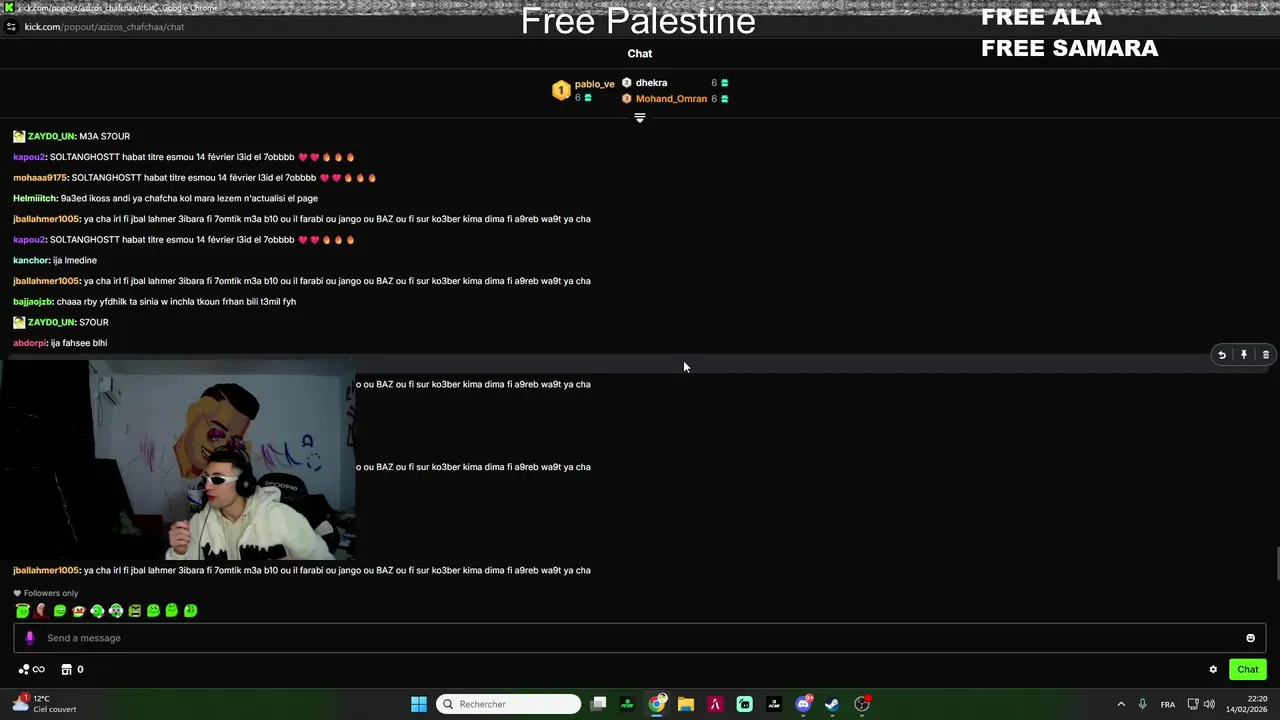Click the Send a message field
Image resolution: width=1280 pixels, height=720 pixels.
click(640, 638)
